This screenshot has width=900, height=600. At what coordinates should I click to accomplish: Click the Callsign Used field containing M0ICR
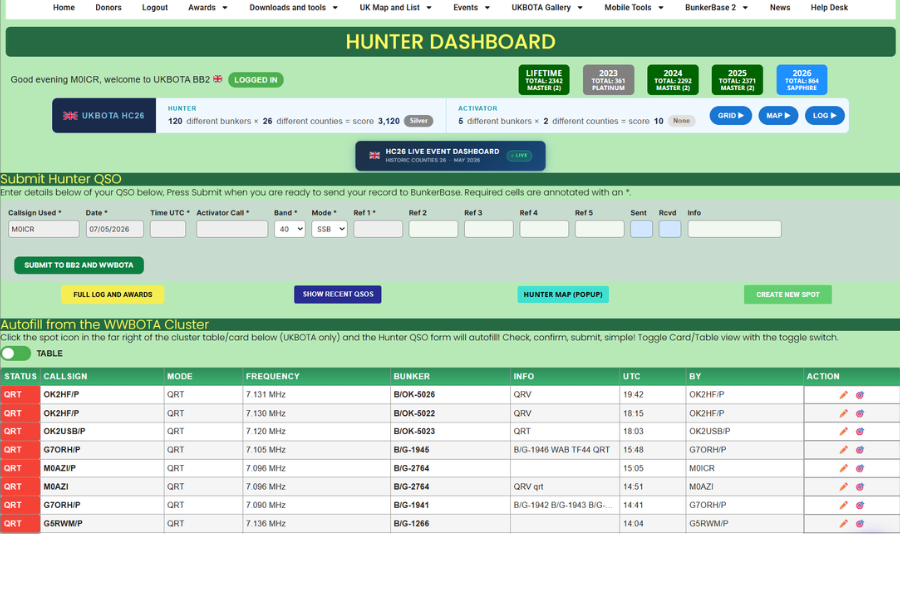44,229
